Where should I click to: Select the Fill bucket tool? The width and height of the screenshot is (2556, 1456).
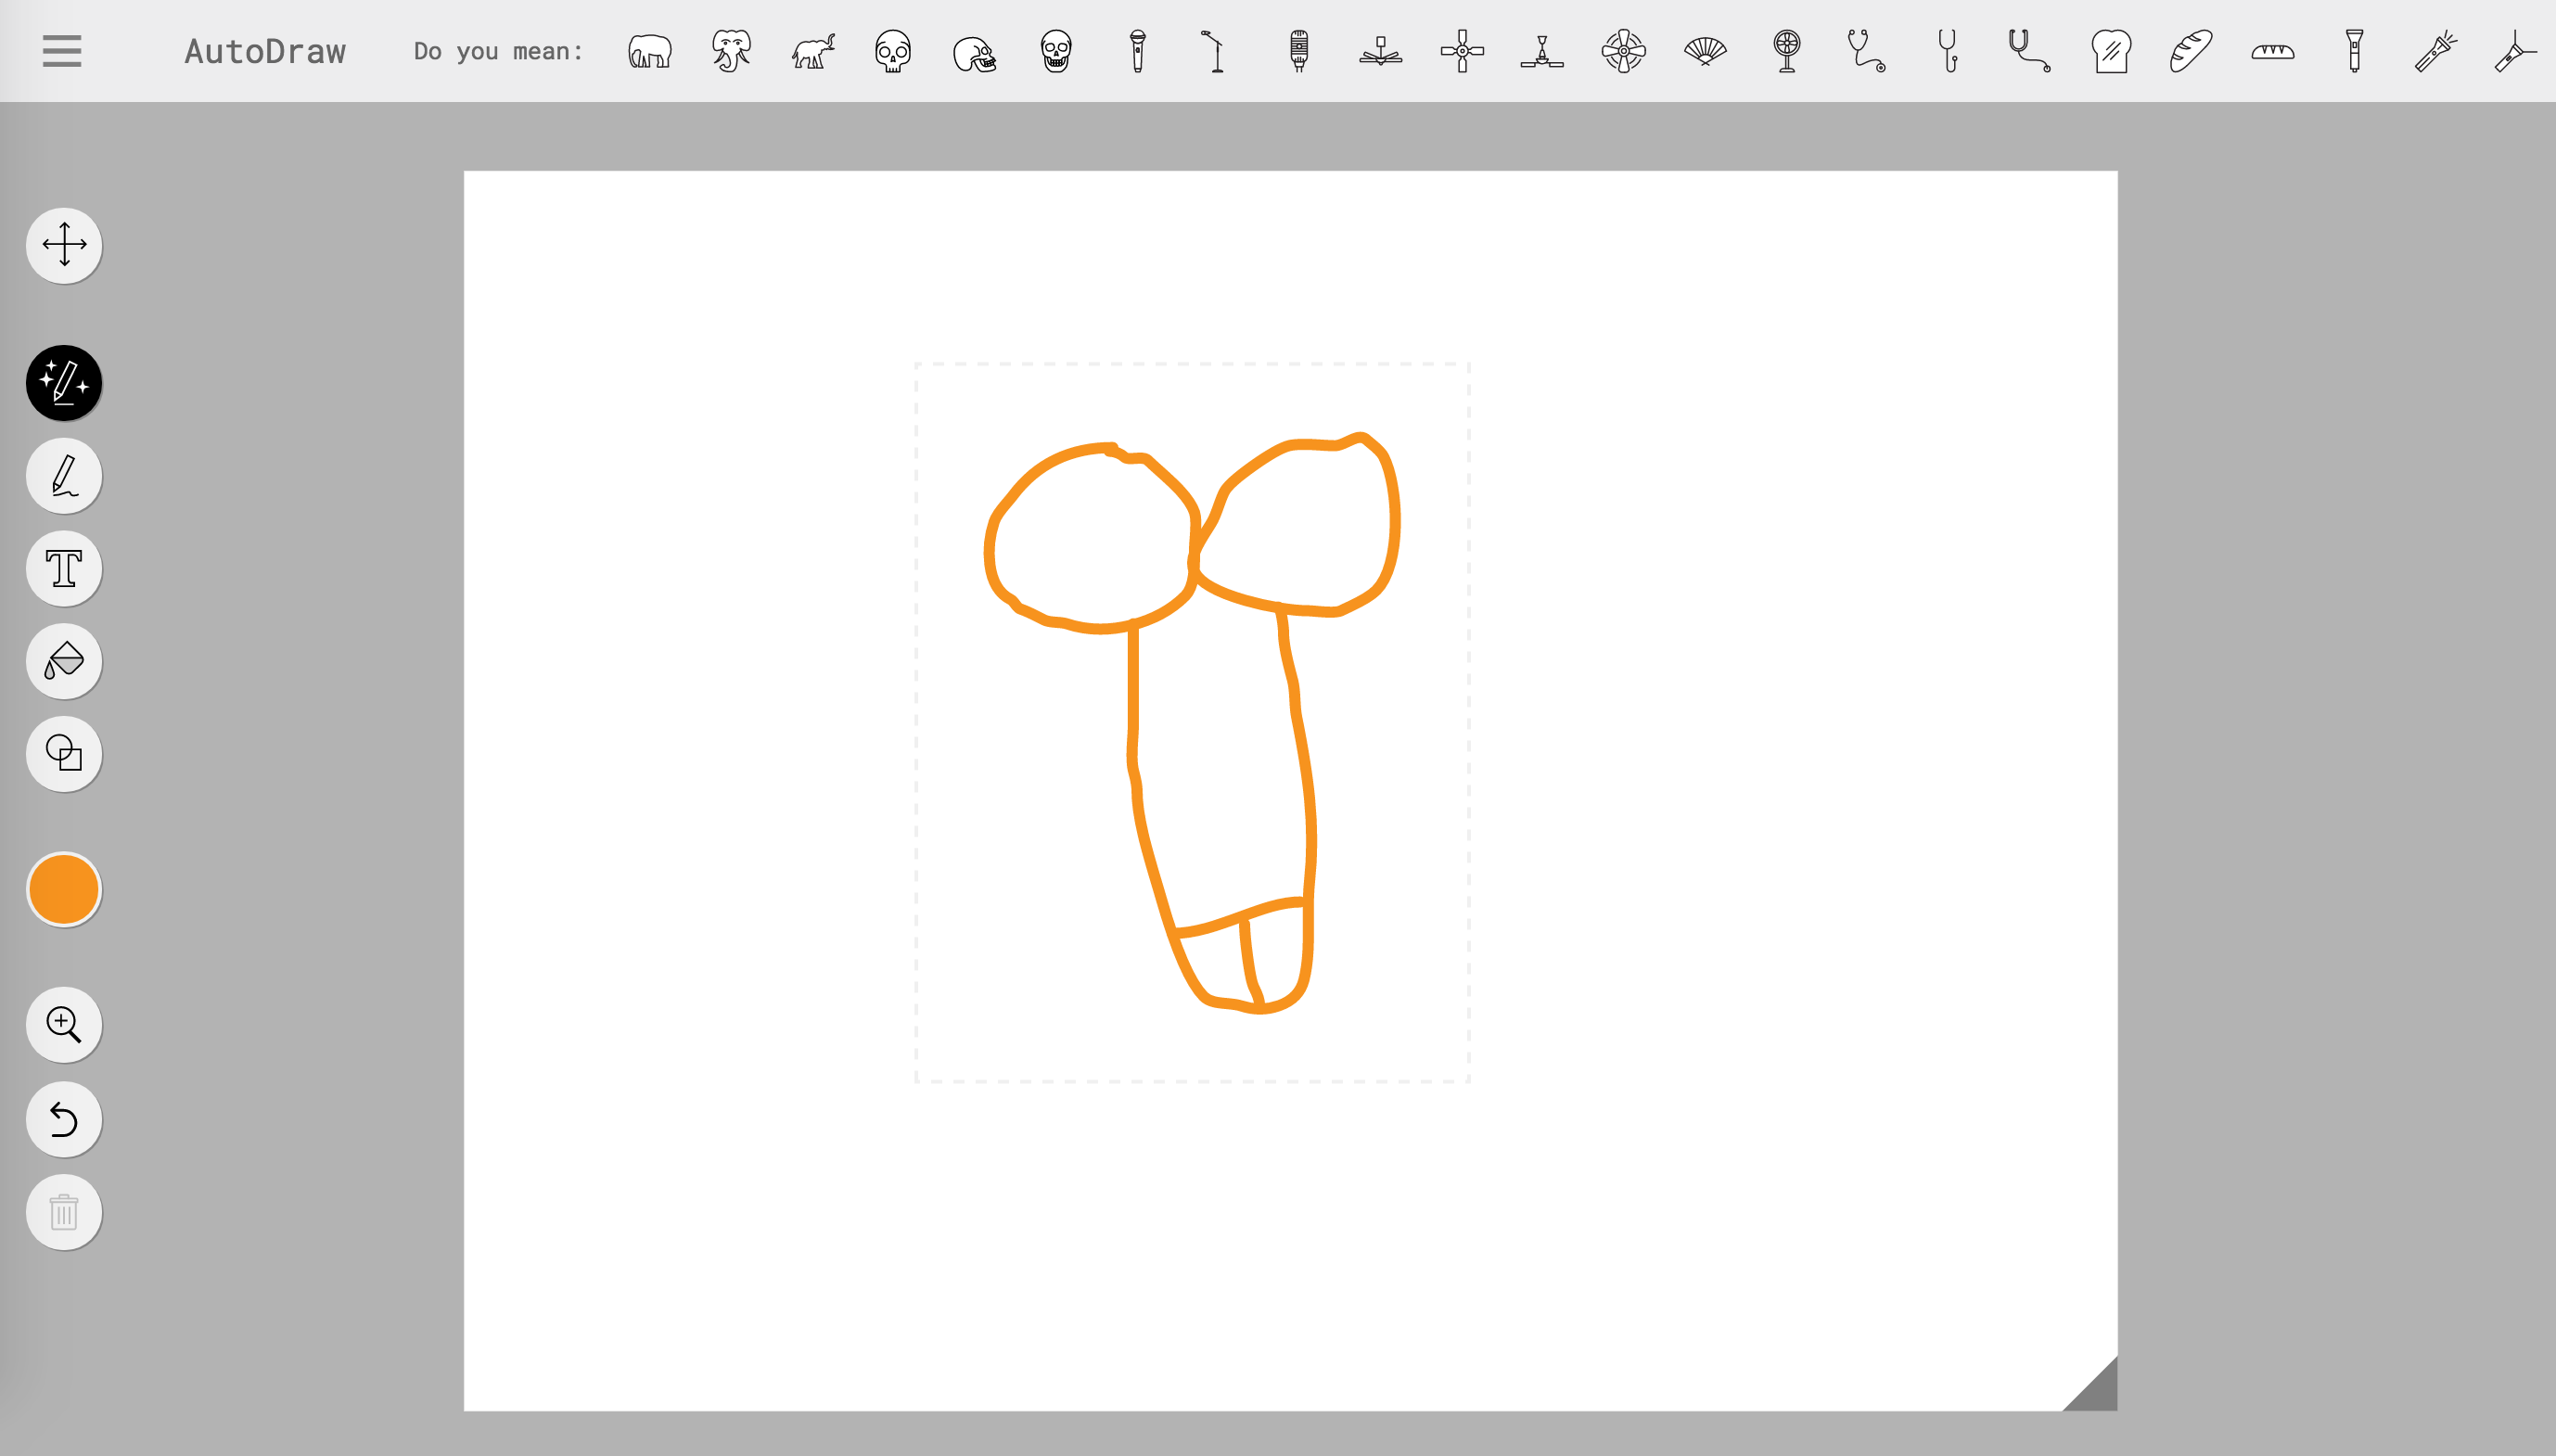[x=64, y=661]
